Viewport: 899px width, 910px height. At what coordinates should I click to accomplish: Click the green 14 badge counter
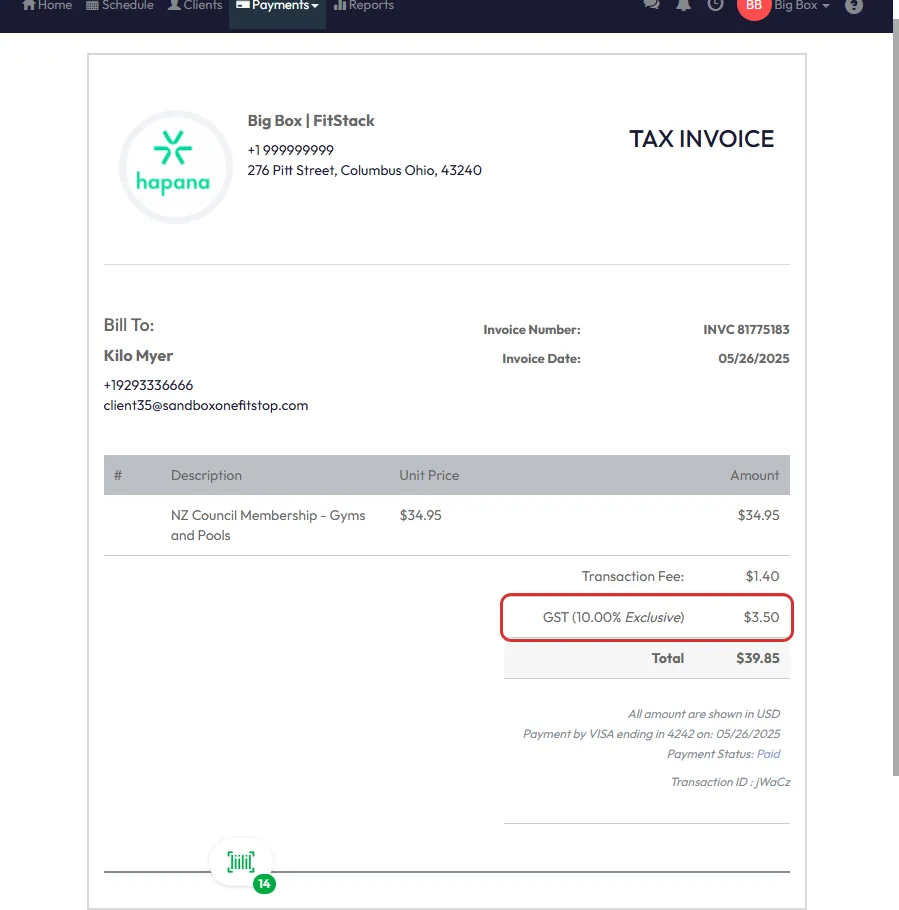pos(264,884)
